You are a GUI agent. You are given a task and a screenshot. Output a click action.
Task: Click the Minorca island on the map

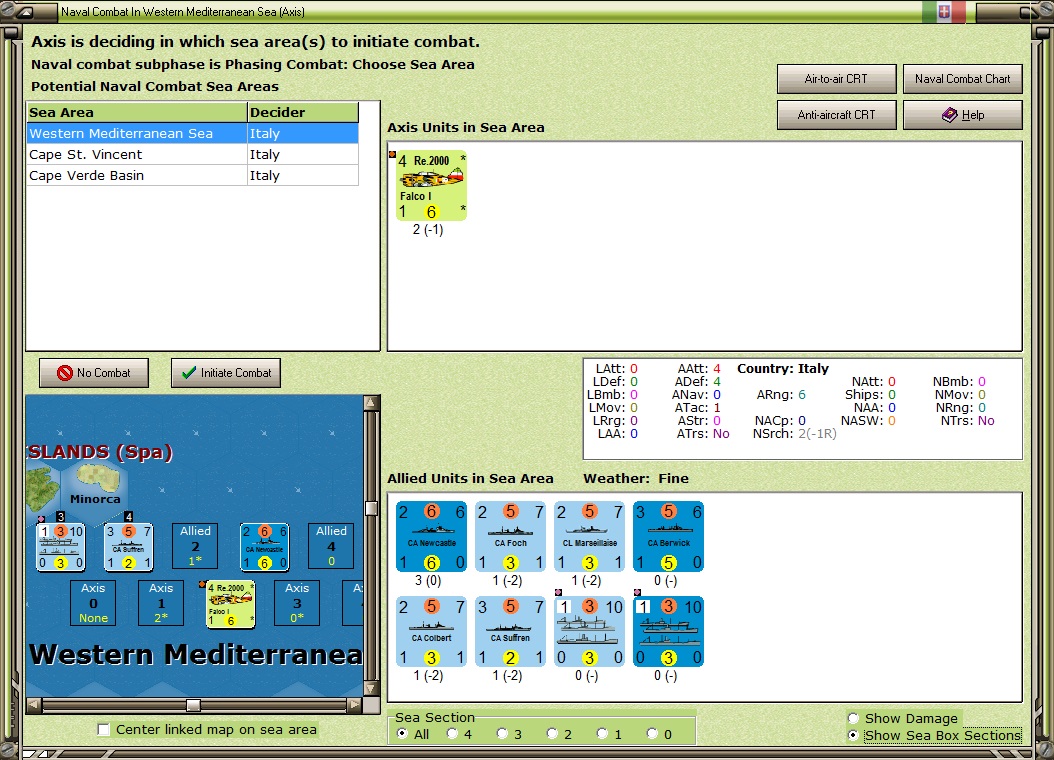[x=98, y=479]
